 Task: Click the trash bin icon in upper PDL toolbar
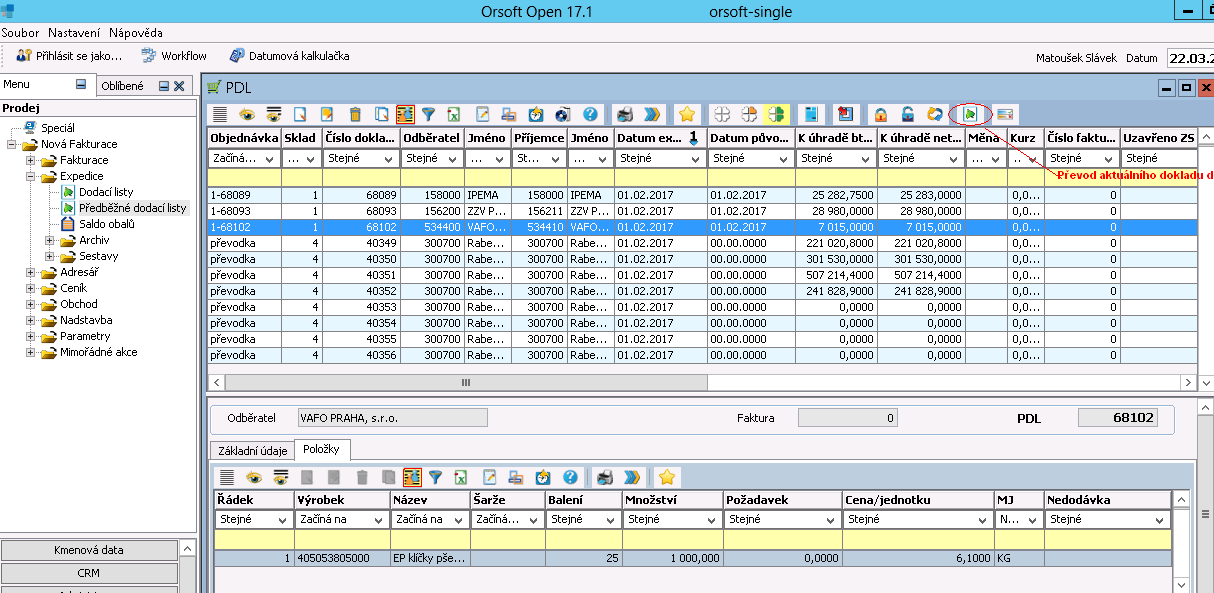tap(354, 114)
